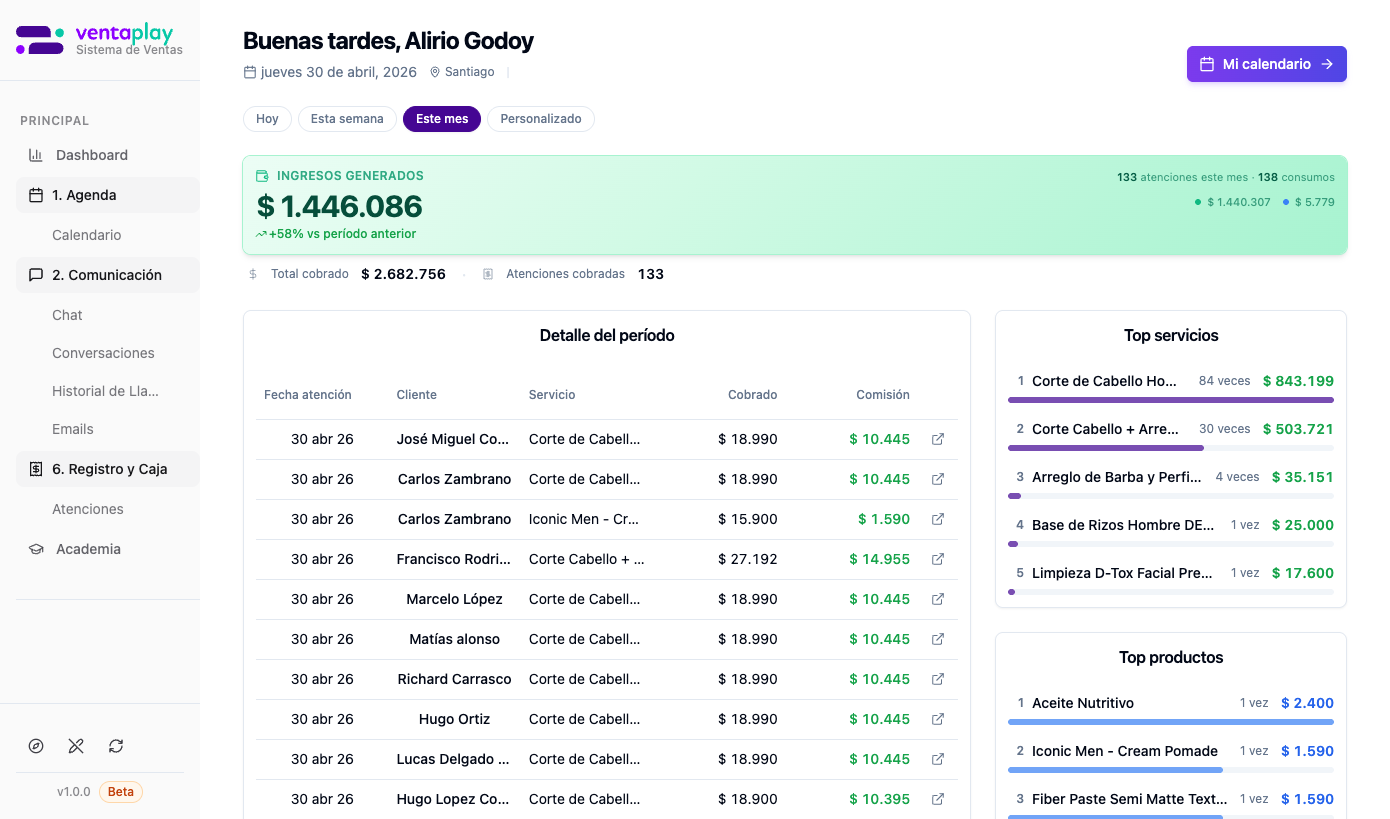Collapse the 2. Comunicación section
Viewport: 1390px width, 819px height.
coord(108,275)
